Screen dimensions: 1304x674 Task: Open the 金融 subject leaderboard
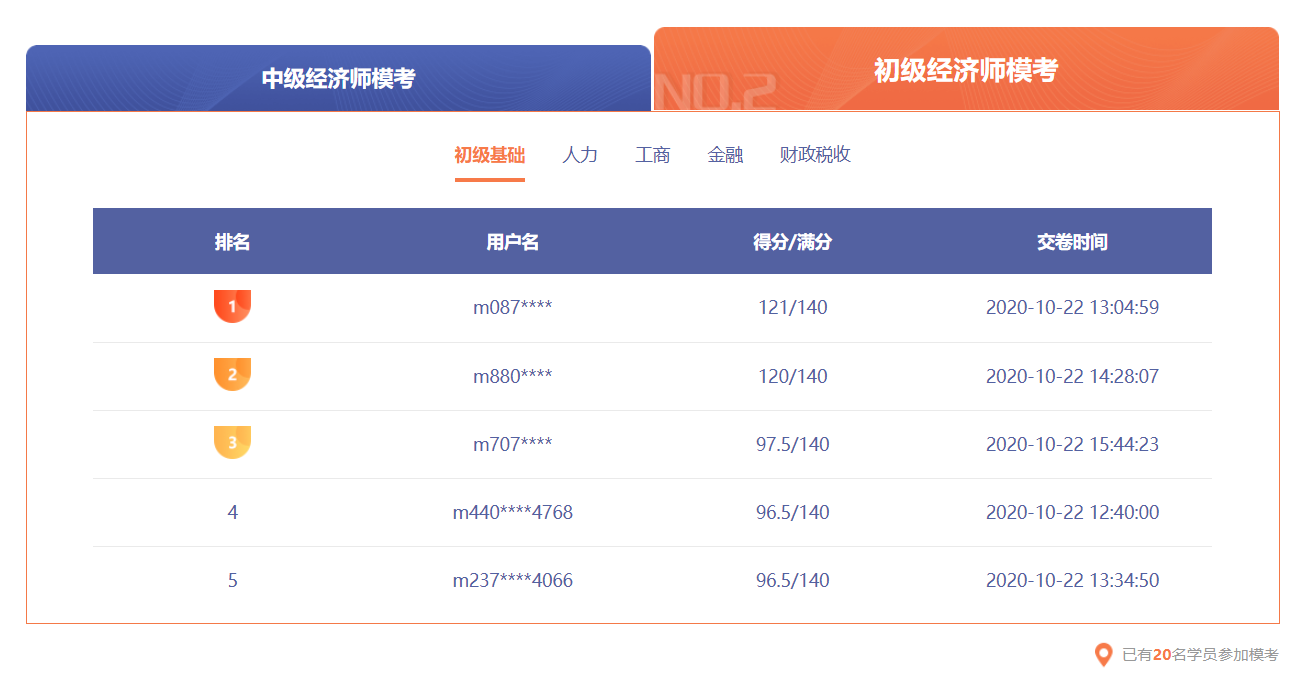724,155
